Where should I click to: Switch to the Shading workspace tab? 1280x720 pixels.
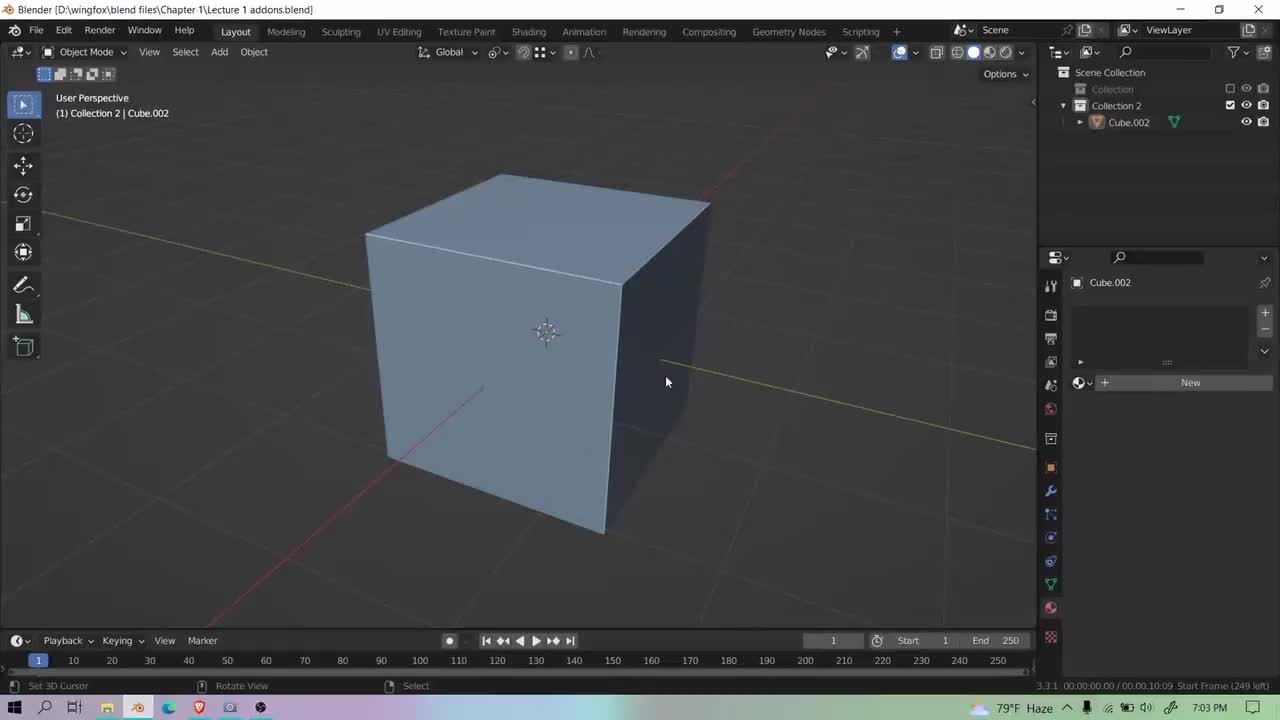[528, 32]
